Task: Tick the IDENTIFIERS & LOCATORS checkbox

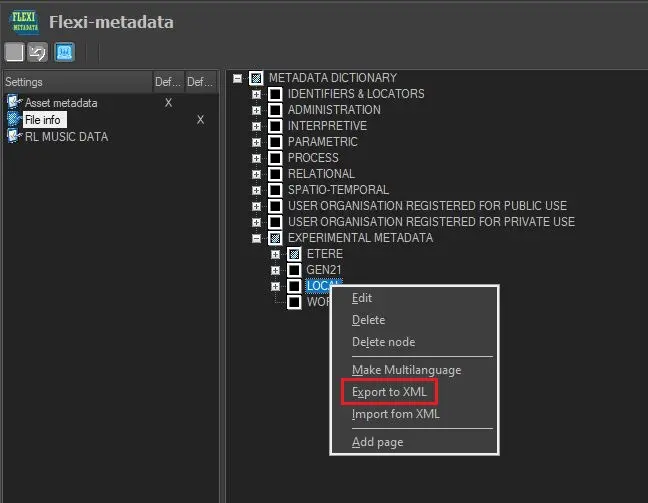Action: click(x=275, y=94)
